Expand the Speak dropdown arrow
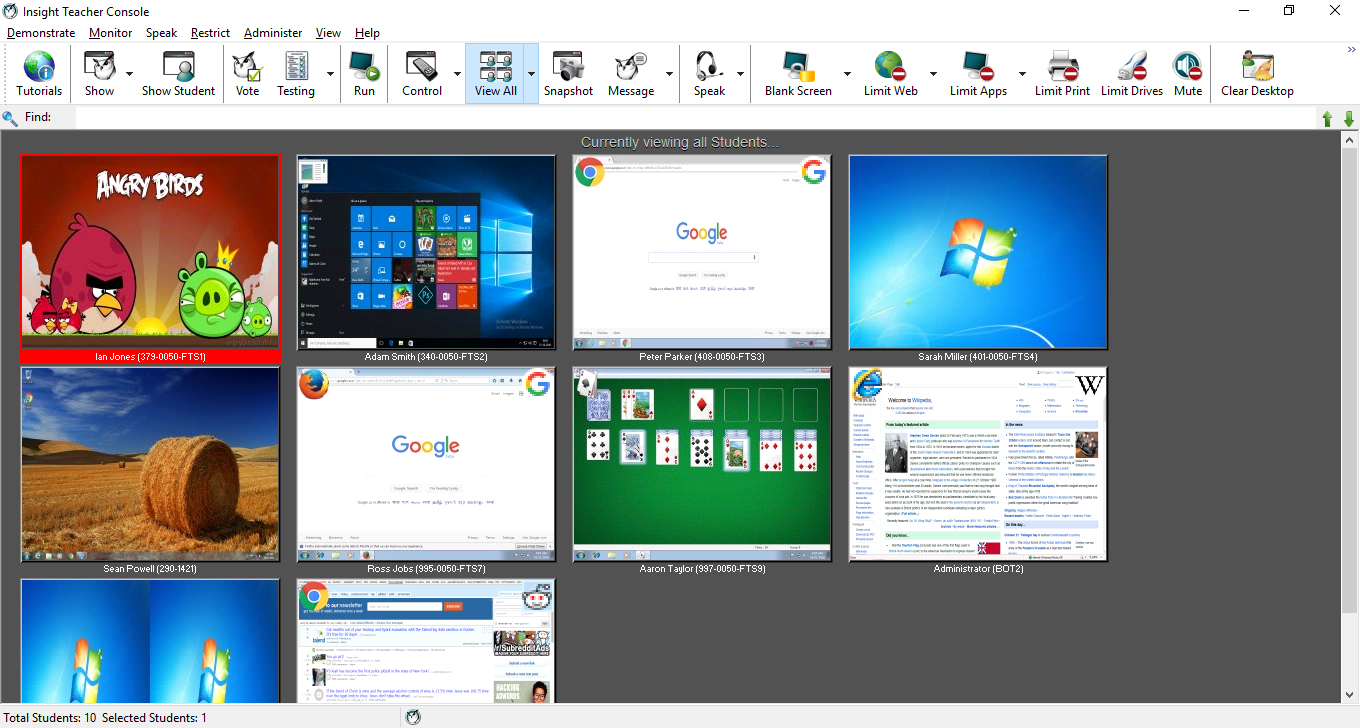The height and width of the screenshot is (728, 1360). (x=739, y=74)
